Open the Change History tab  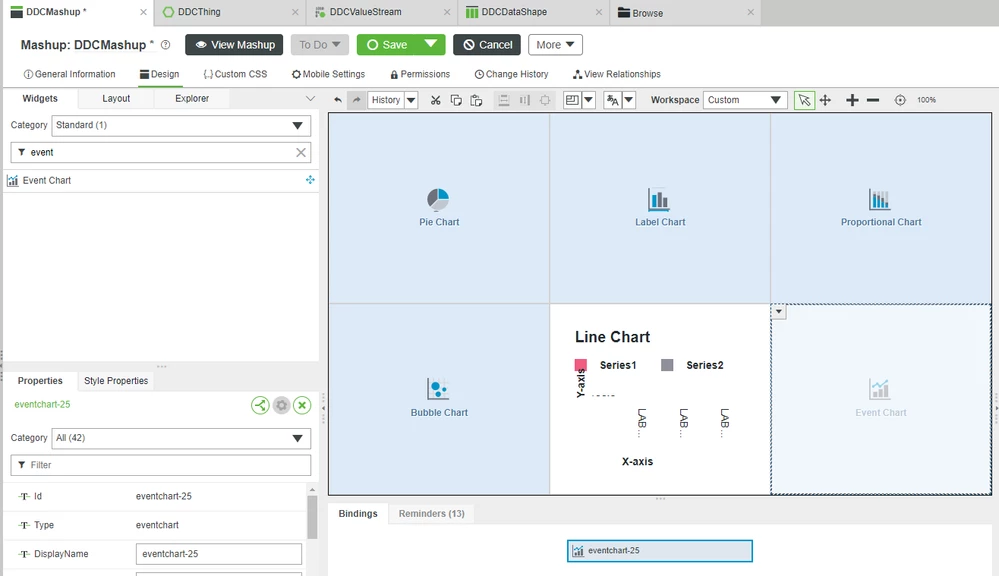512,74
